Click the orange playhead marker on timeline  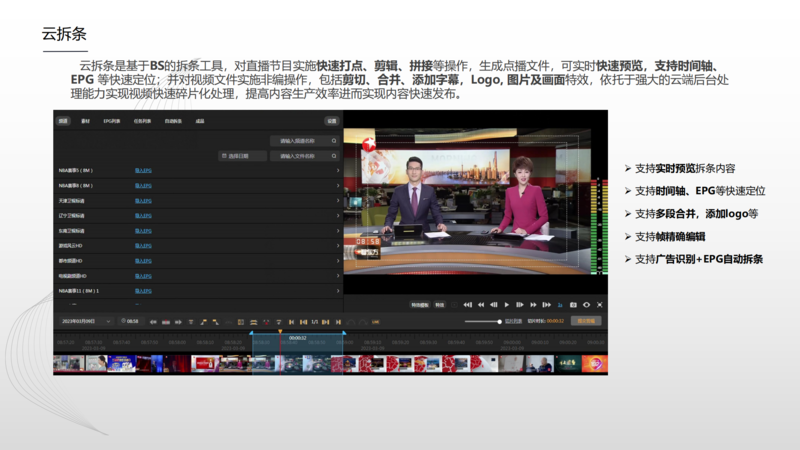point(280,331)
